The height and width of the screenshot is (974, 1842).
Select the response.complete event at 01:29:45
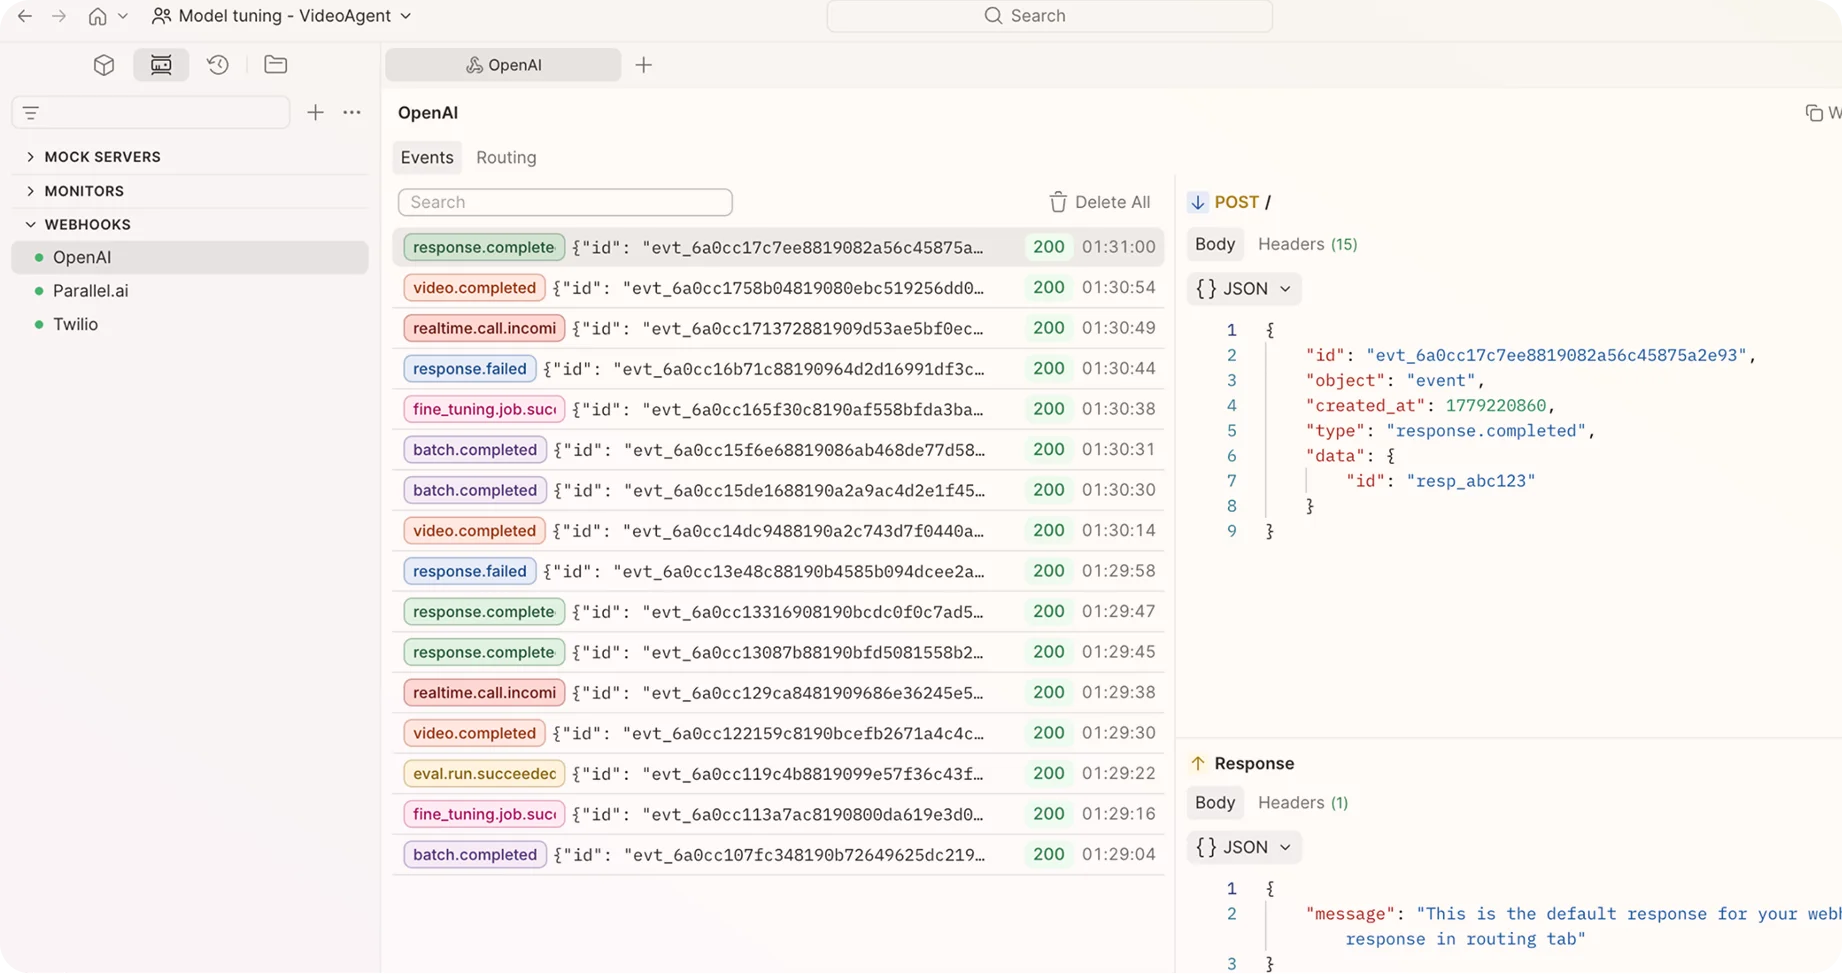pos(778,652)
